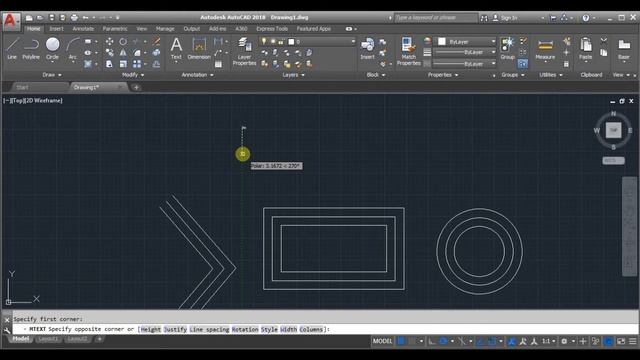Click Match Properties tool
640x360 pixels.
409,51
